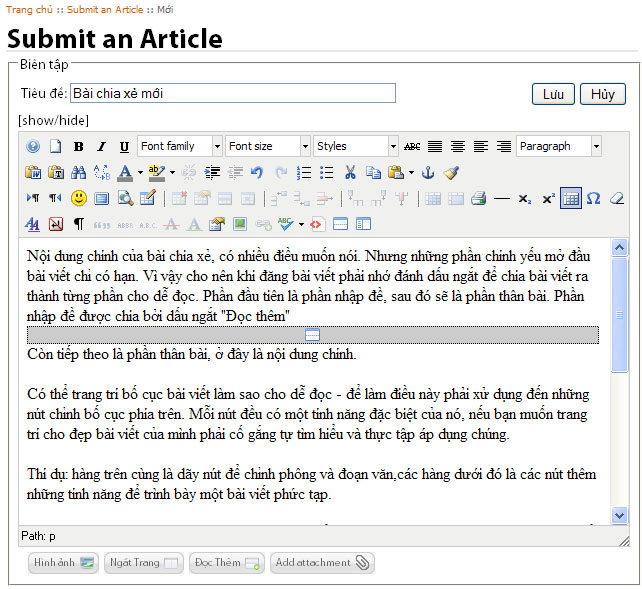Click the editor help question-mark icon
Image resolution: width=642 pixels, height=589 pixels.
[x=32, y=147]
